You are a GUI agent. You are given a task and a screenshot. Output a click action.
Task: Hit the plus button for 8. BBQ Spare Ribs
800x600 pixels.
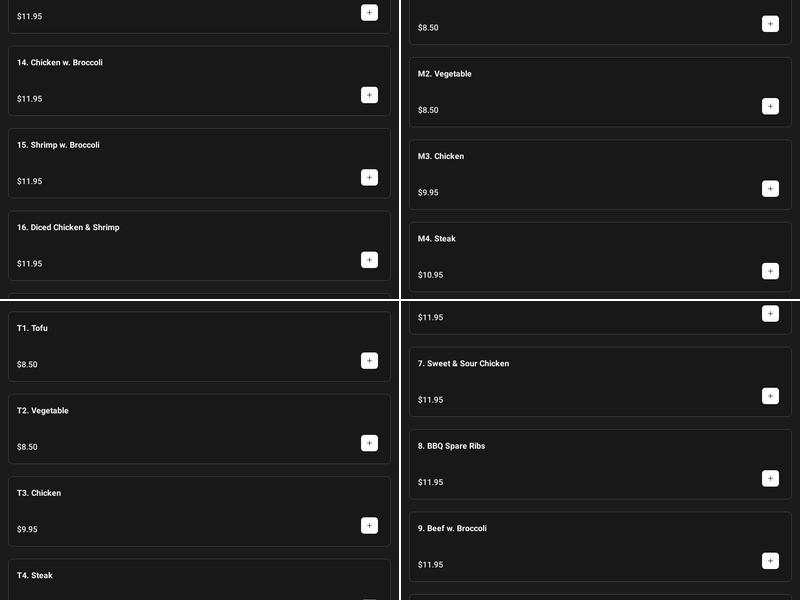[770, 478]
